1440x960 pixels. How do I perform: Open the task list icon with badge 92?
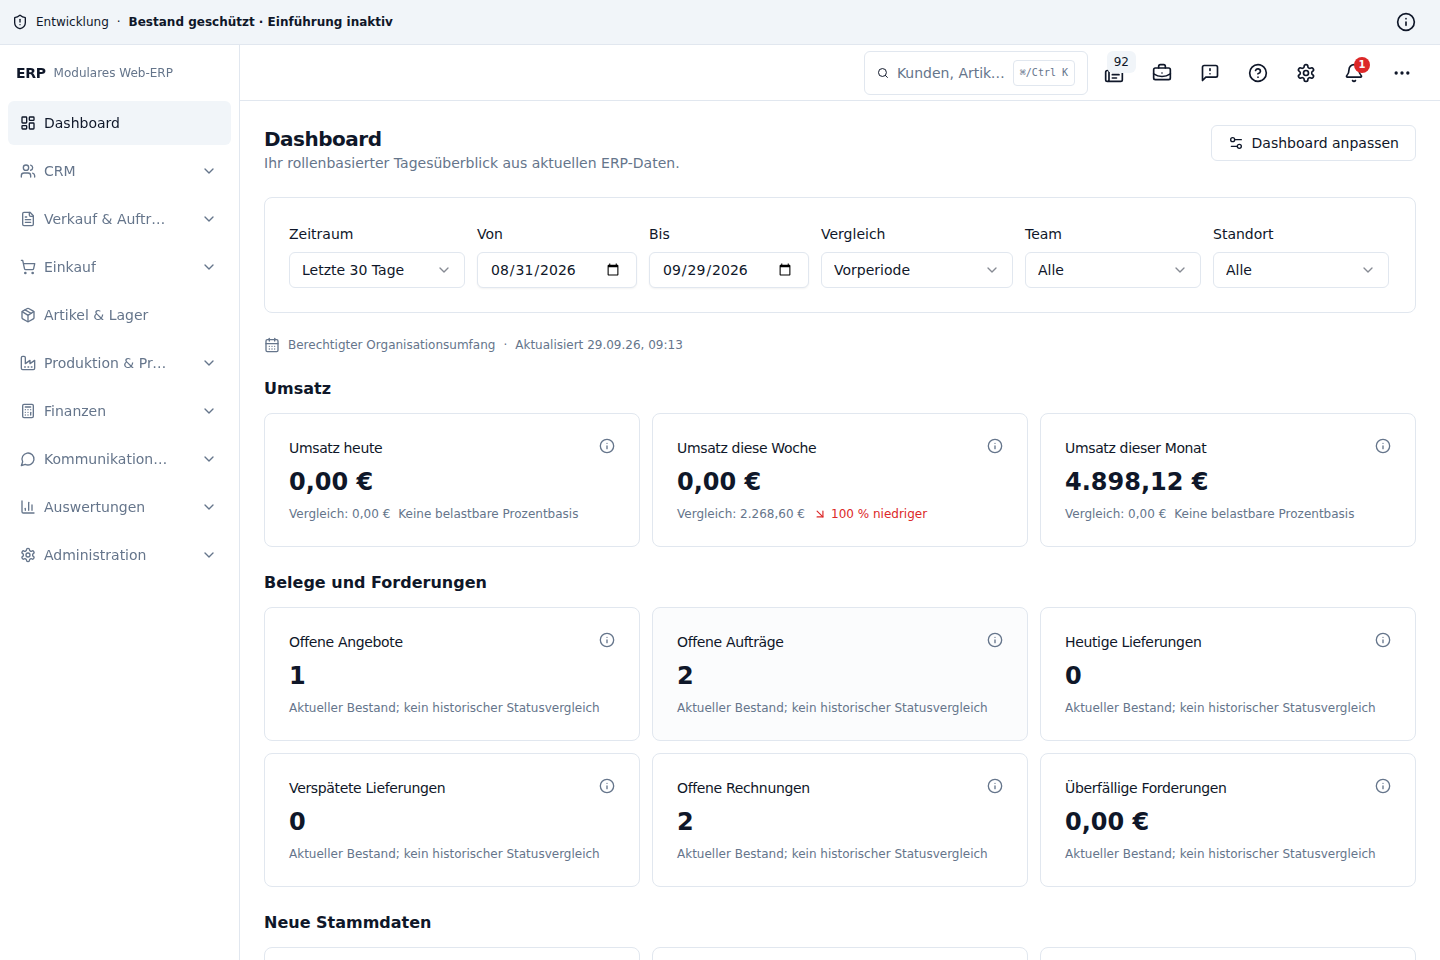click(1114, 73)
